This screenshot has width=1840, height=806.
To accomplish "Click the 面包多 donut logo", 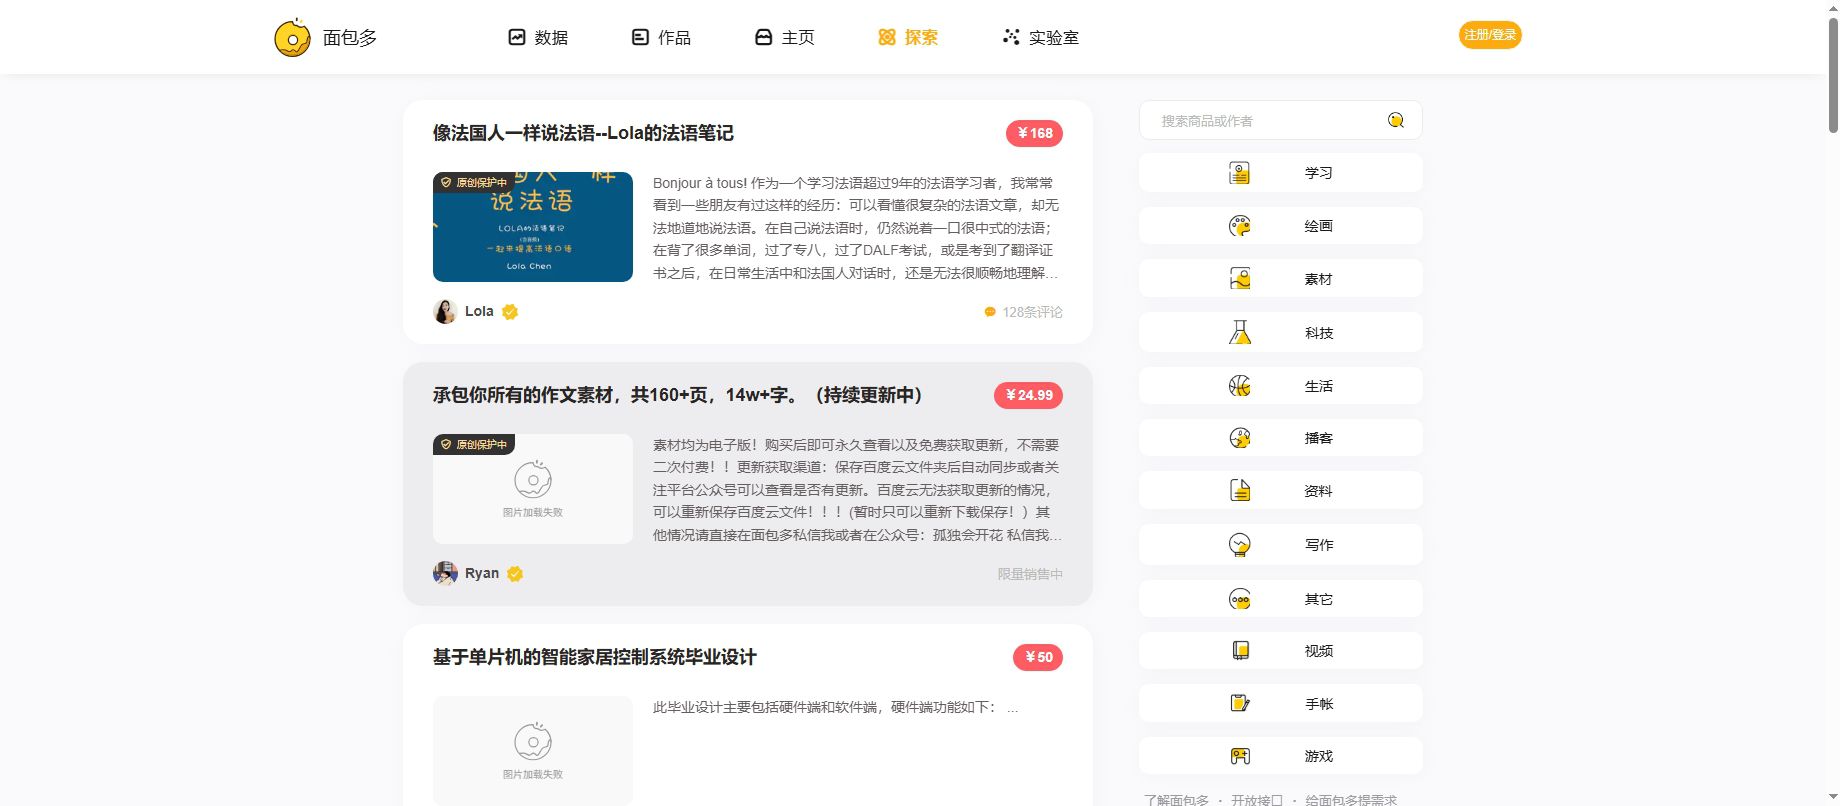I will tap(292, 38).
